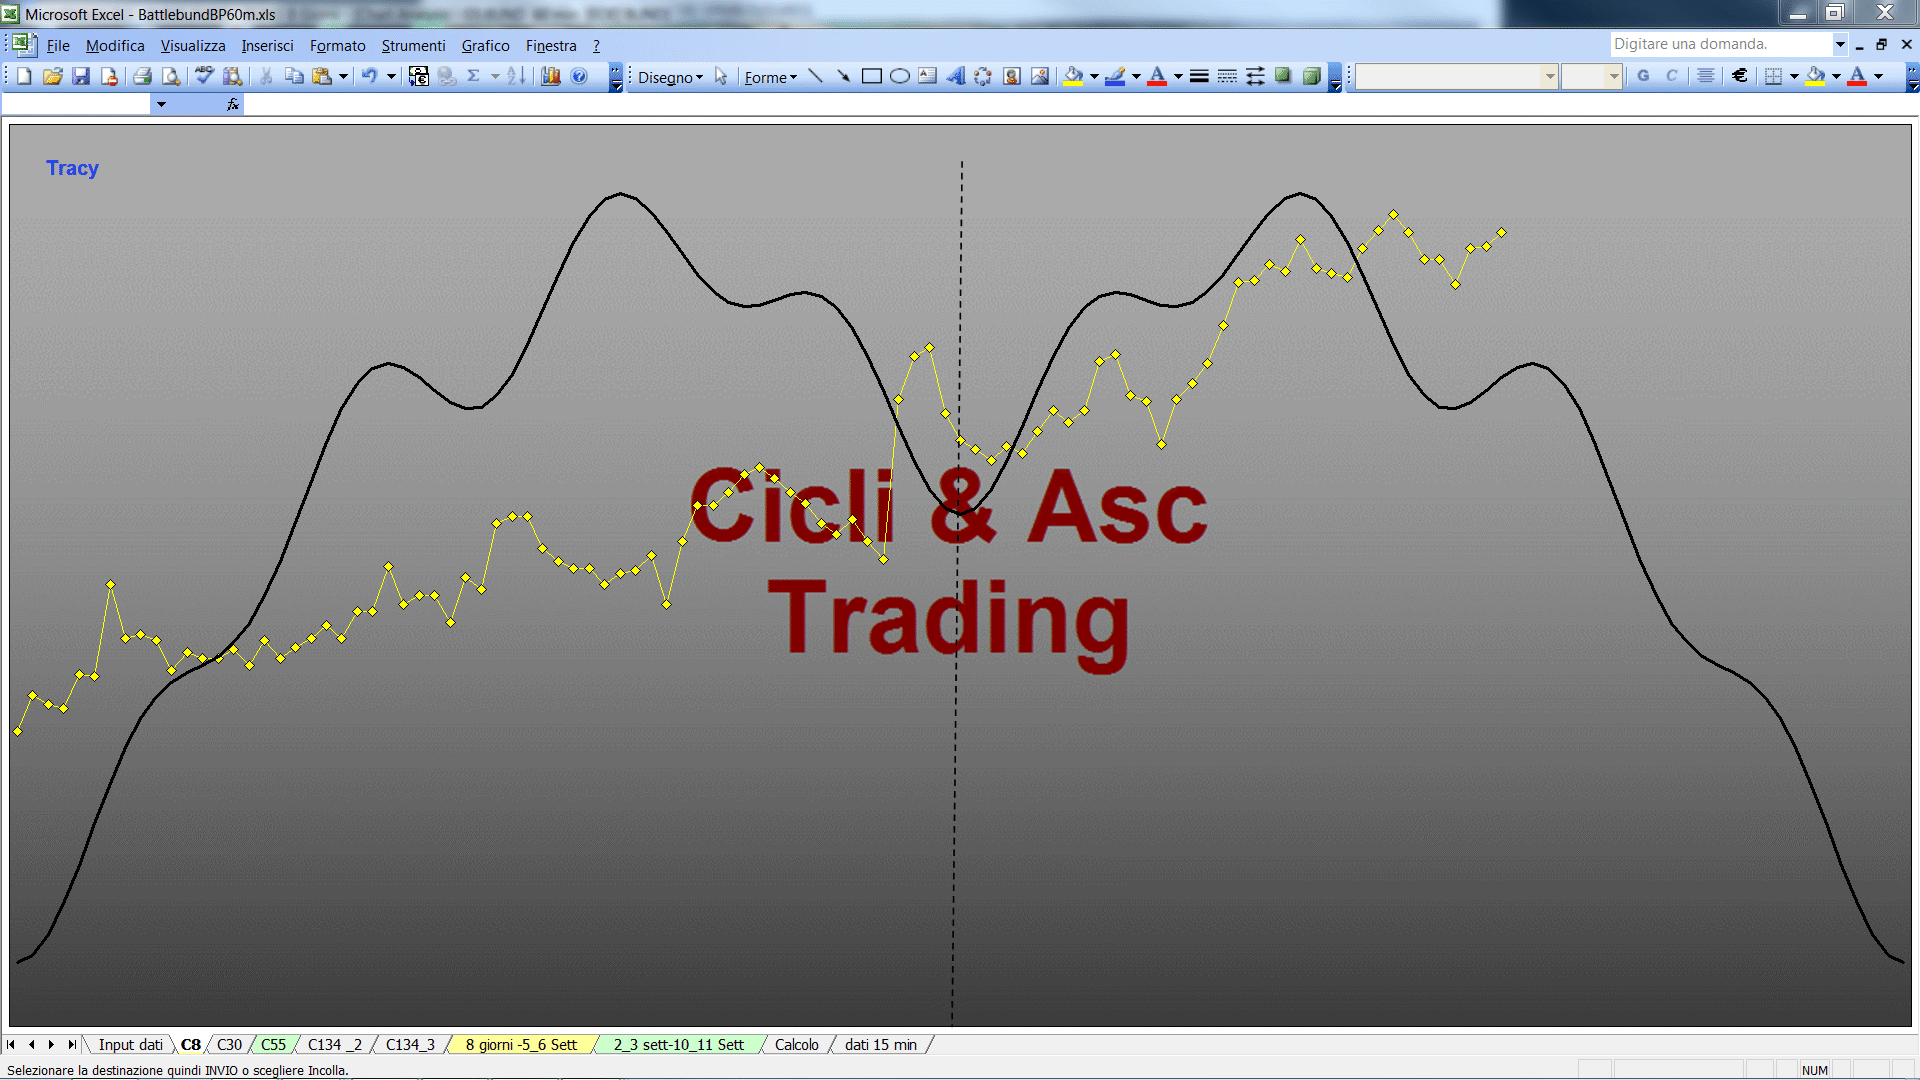Click the Euro conversion icon
This screenshot has height=1080, width=1920.
pyautogui.click(x=419, y=76)
